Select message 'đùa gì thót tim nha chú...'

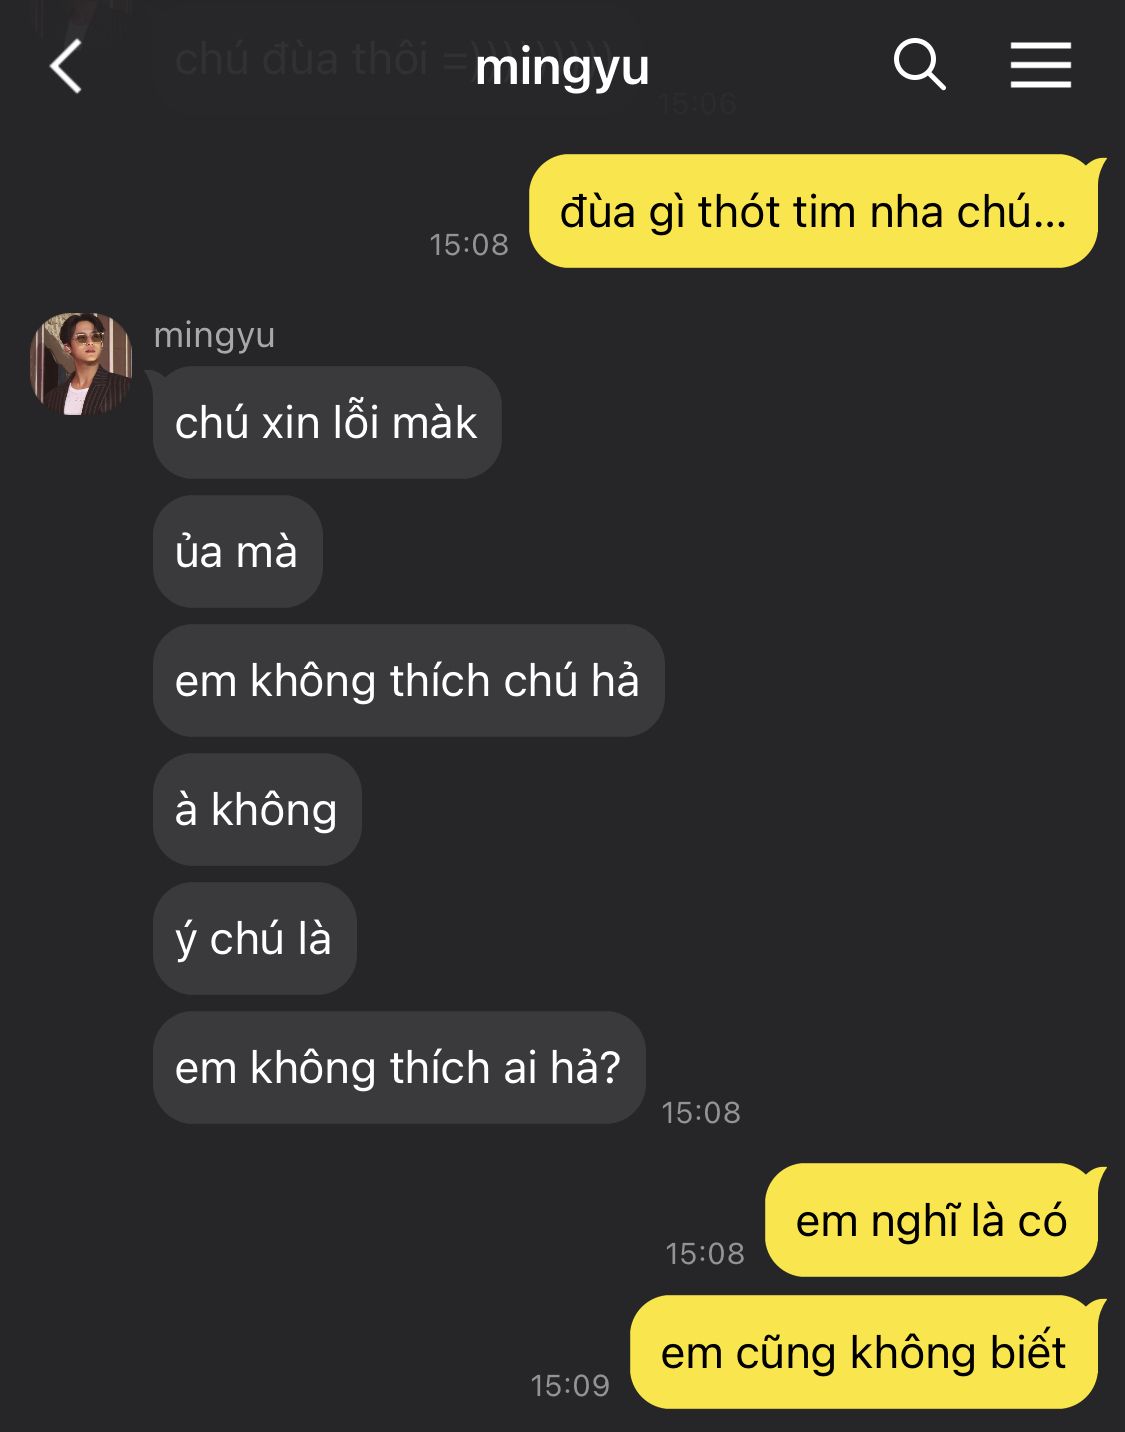[813, 211]
